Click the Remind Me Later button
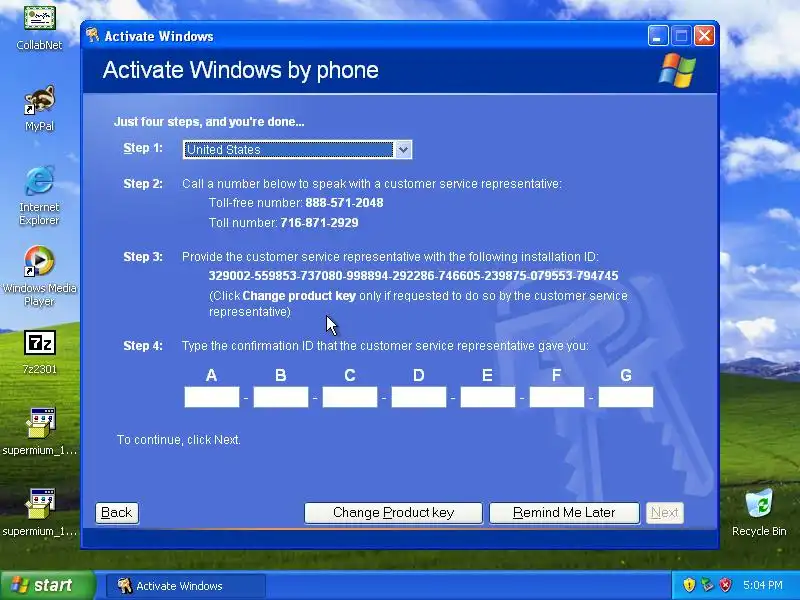The height and width of the screenshot is (600, 800). pos(564,513)
